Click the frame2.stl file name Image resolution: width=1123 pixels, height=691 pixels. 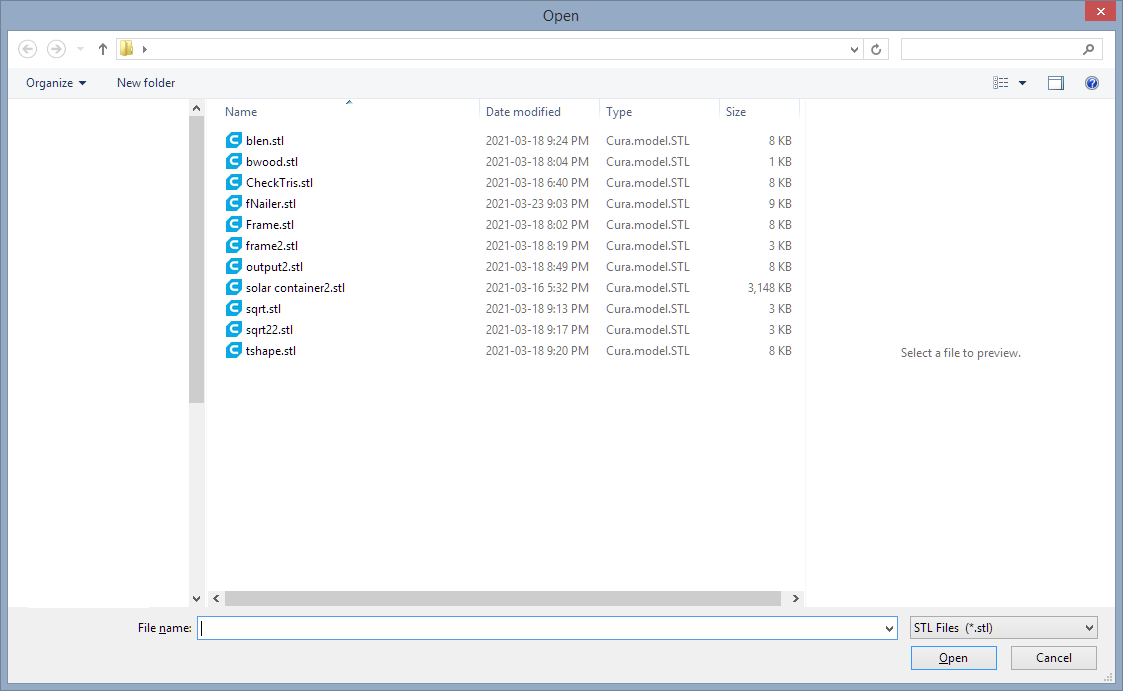(271, 246)
